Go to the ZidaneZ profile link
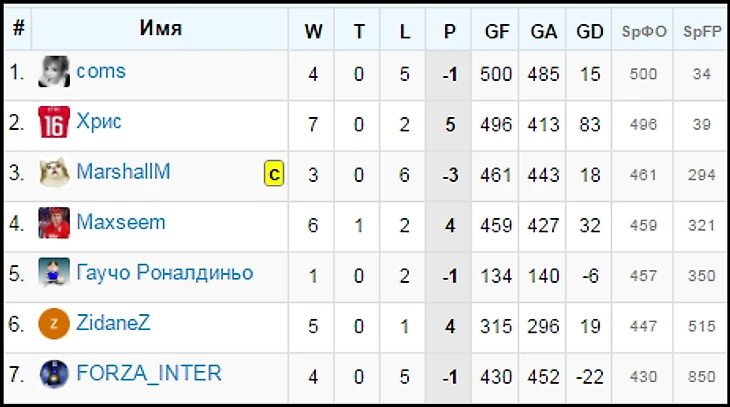 [x=113, y=323]
